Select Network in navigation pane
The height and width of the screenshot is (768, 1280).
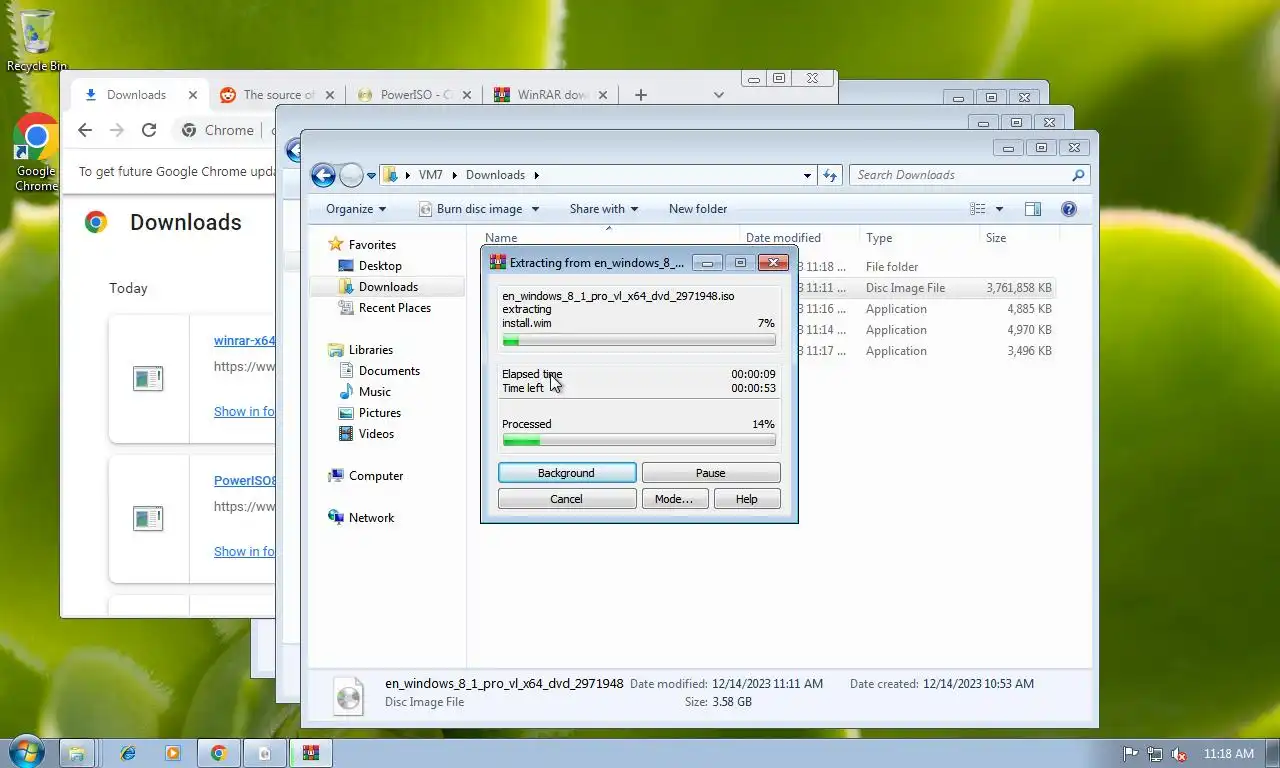pos(371,518)
